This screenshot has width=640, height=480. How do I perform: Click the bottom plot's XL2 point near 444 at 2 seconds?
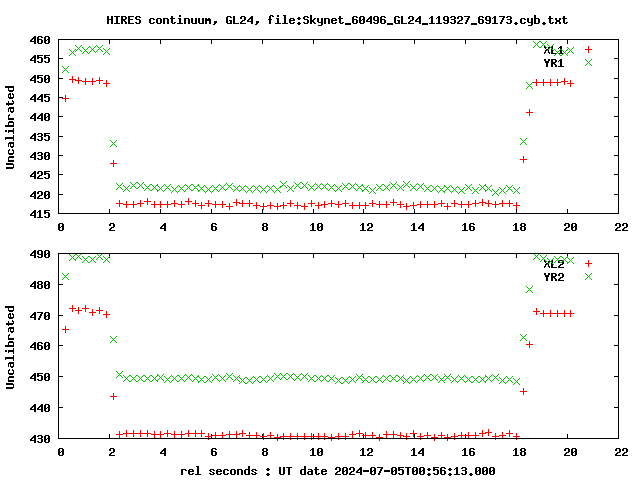(x=113, y=396)
